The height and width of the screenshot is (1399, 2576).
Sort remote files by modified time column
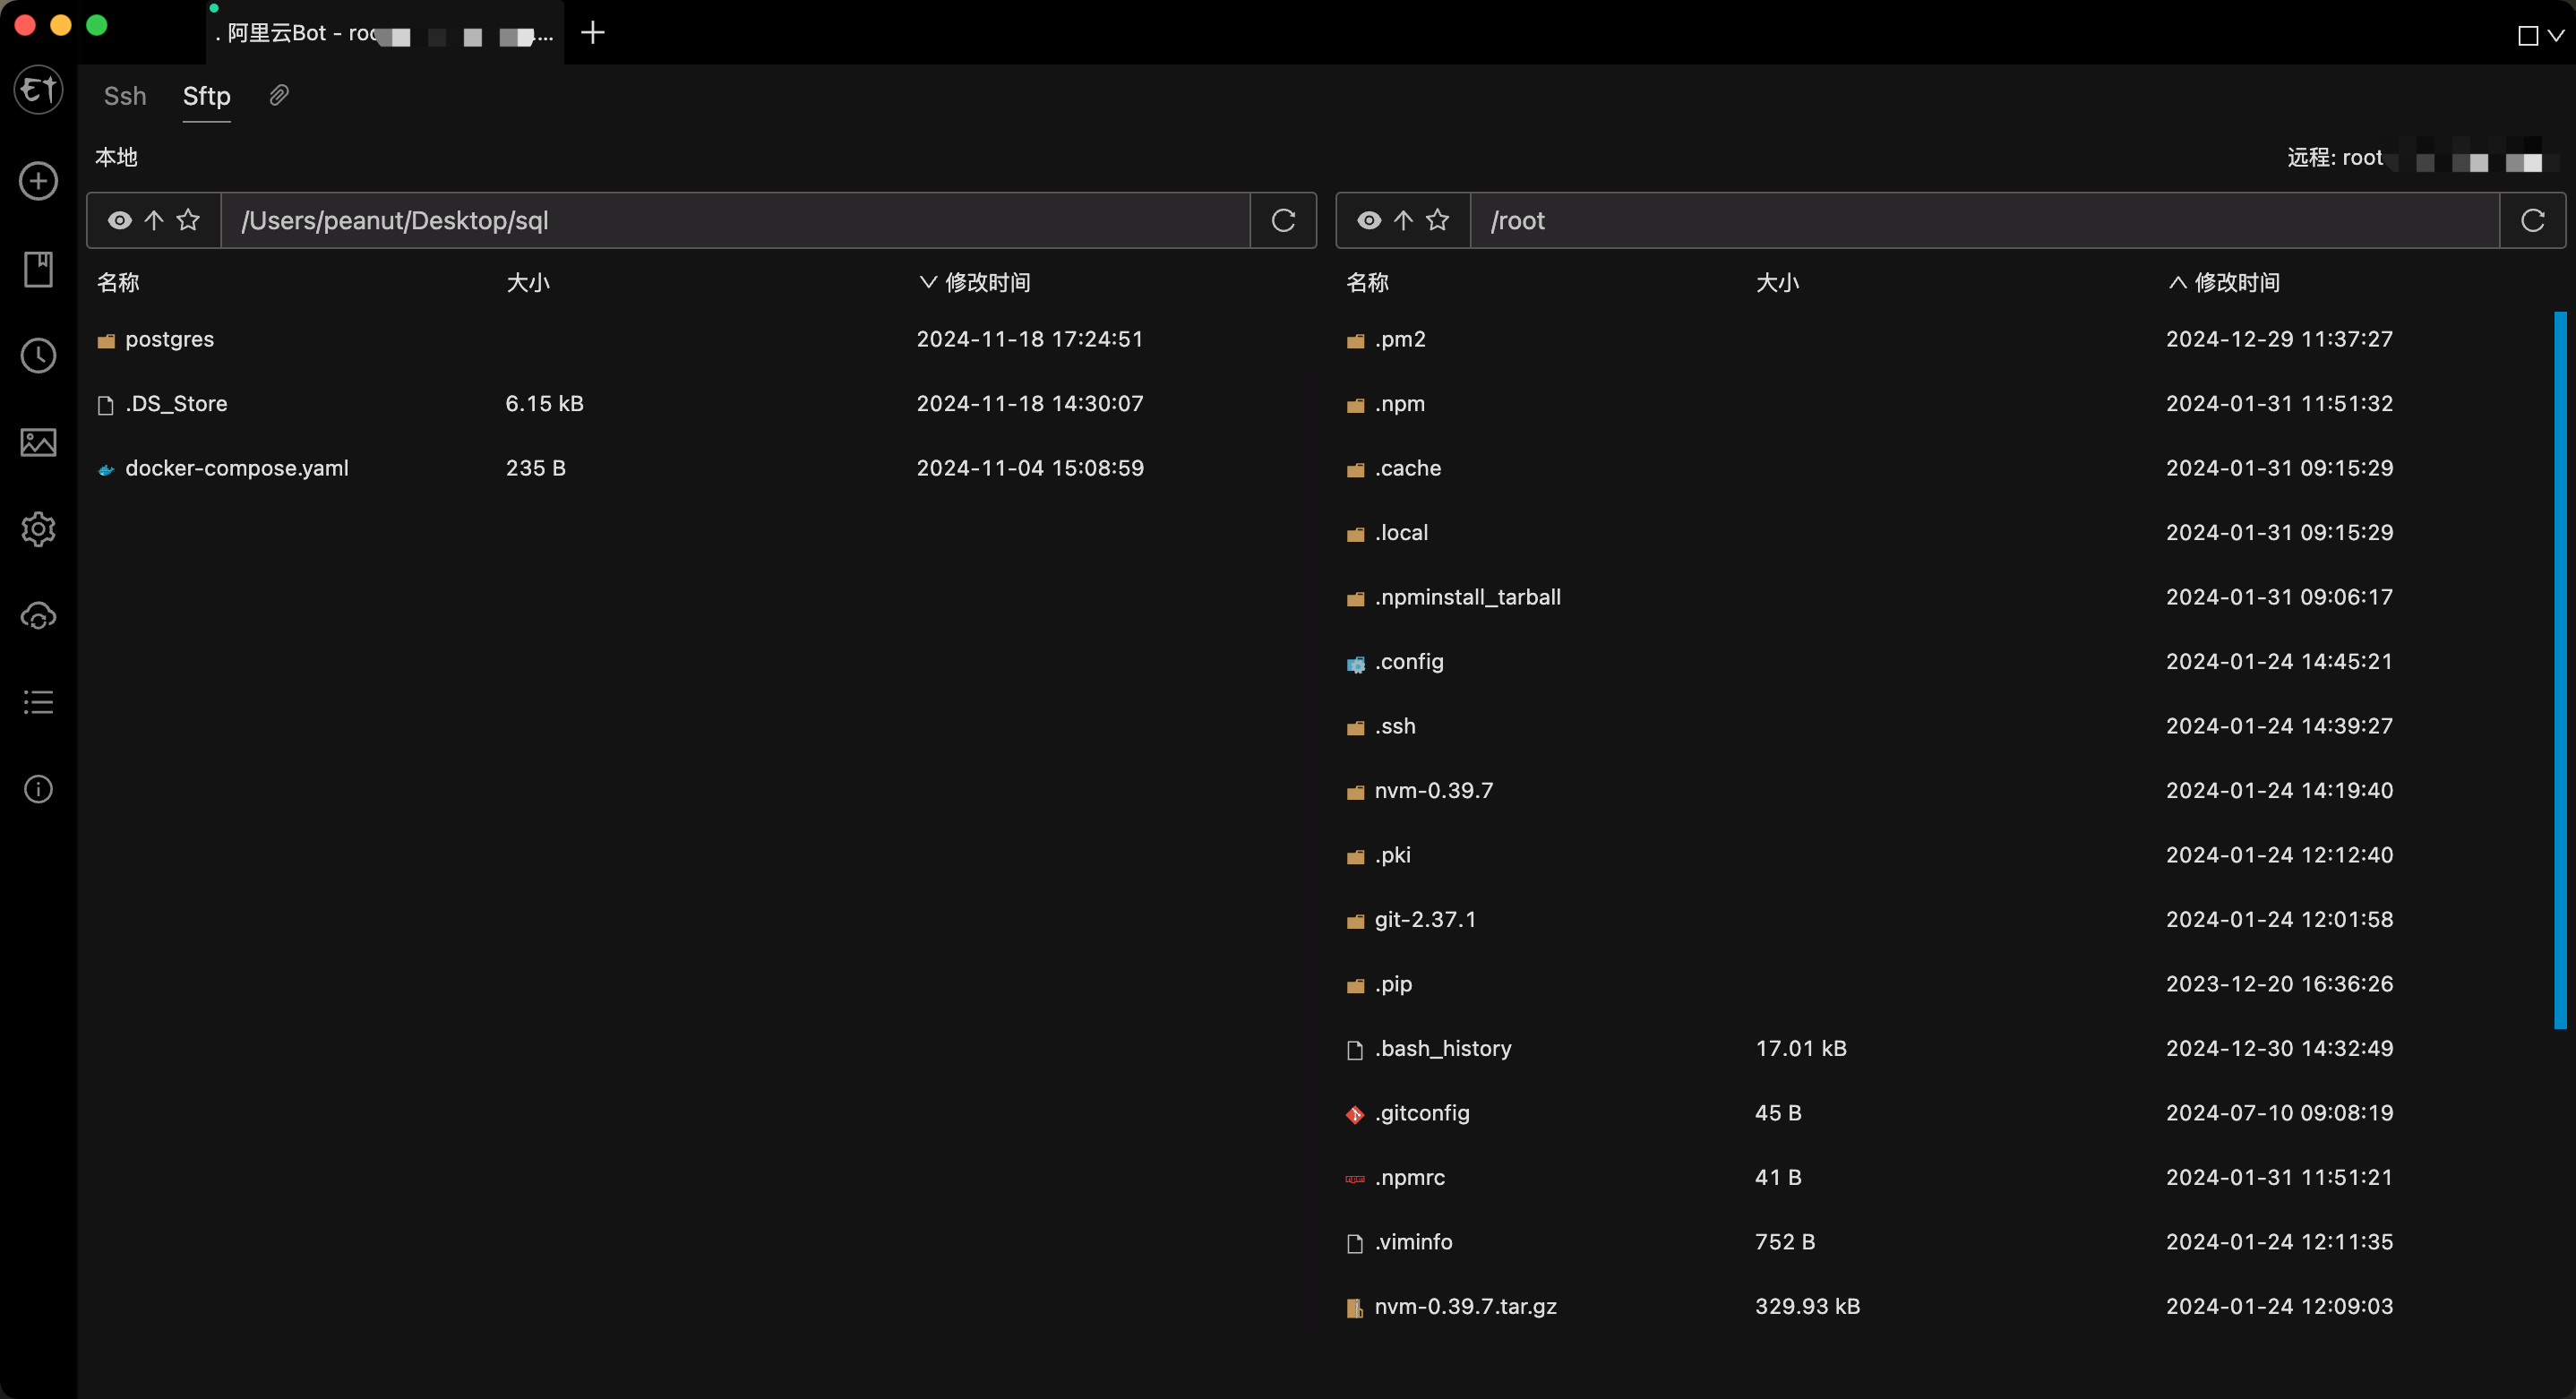pos(2236,282)
